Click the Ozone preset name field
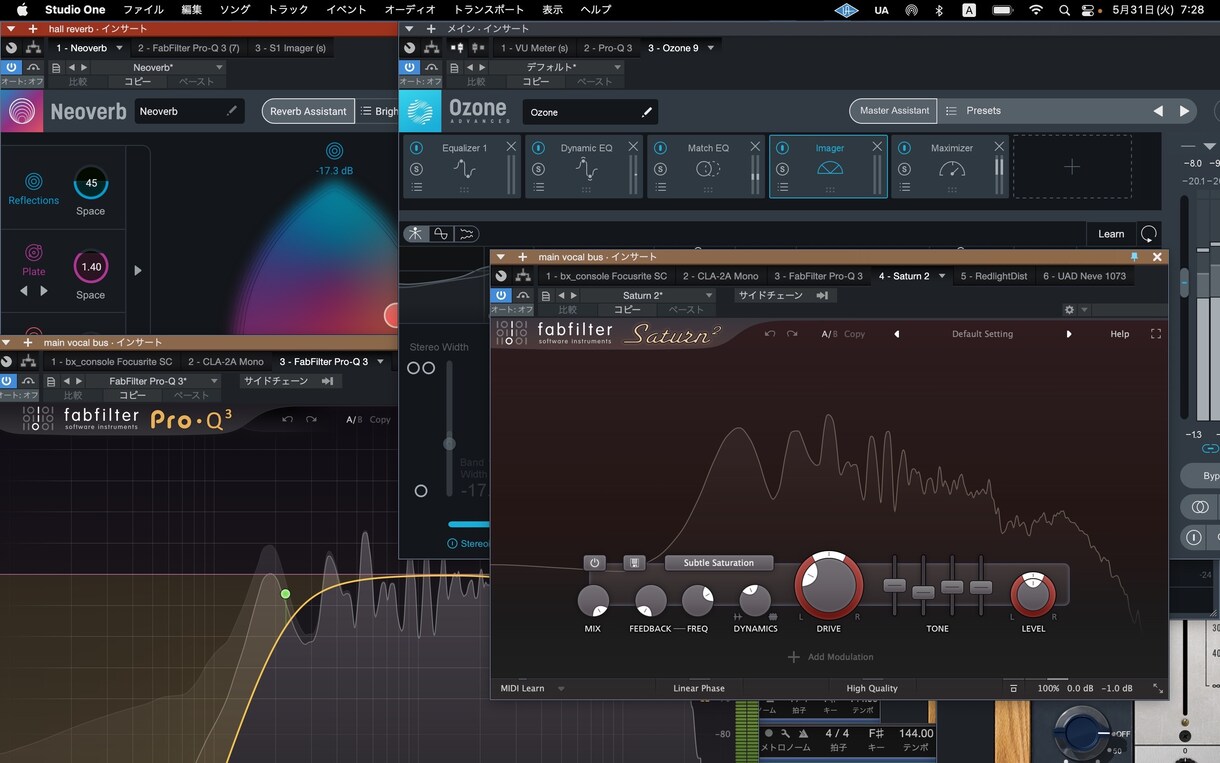The width and height of the screenshot is (1220, 763). pyautogui.click(x=590, y=112)
